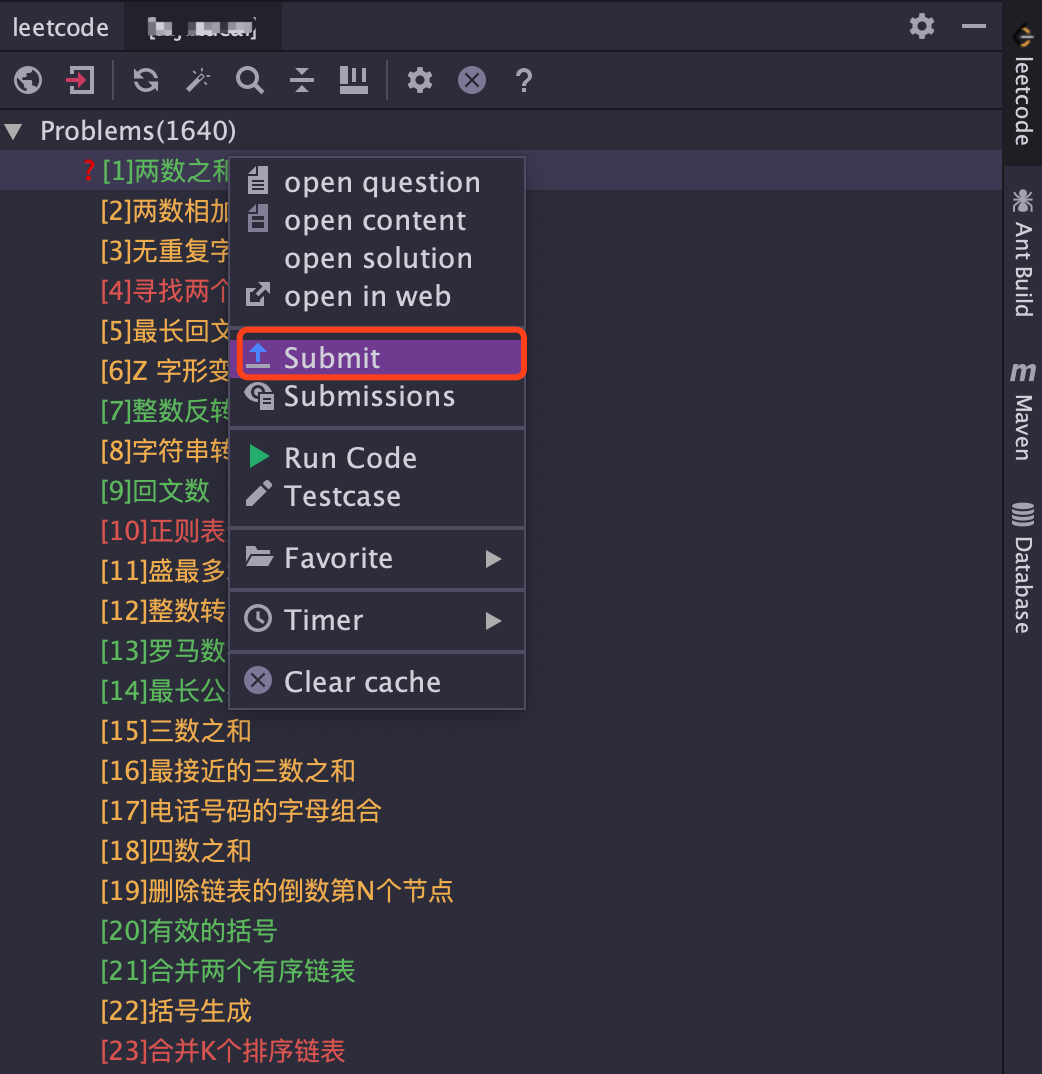Click the circled X toolbar icon
This screenshot has height=1074, width=1042.
(472, 80)
